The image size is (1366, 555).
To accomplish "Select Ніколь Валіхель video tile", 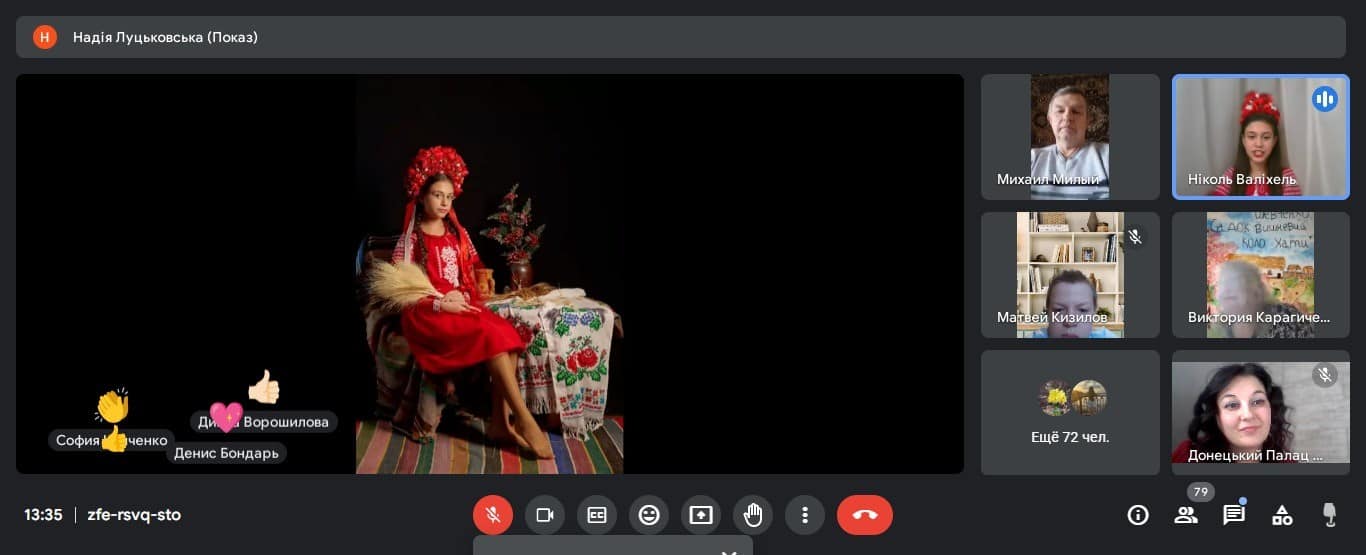I will [1261, 137].
